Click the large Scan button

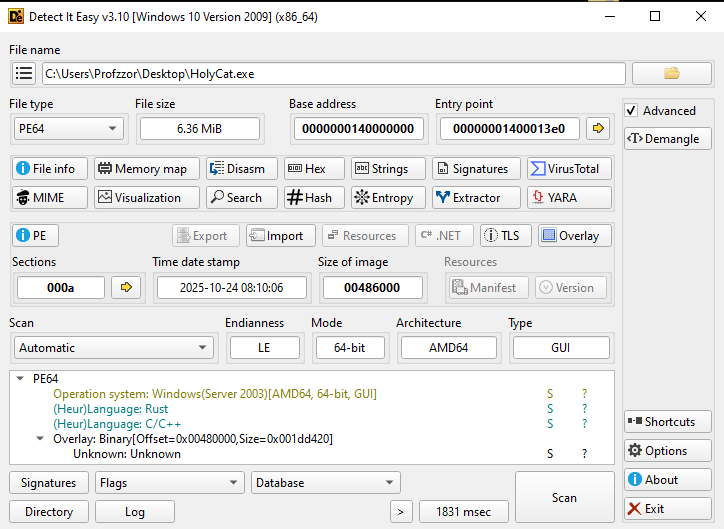pyautogui.click(x=564, y=497)
